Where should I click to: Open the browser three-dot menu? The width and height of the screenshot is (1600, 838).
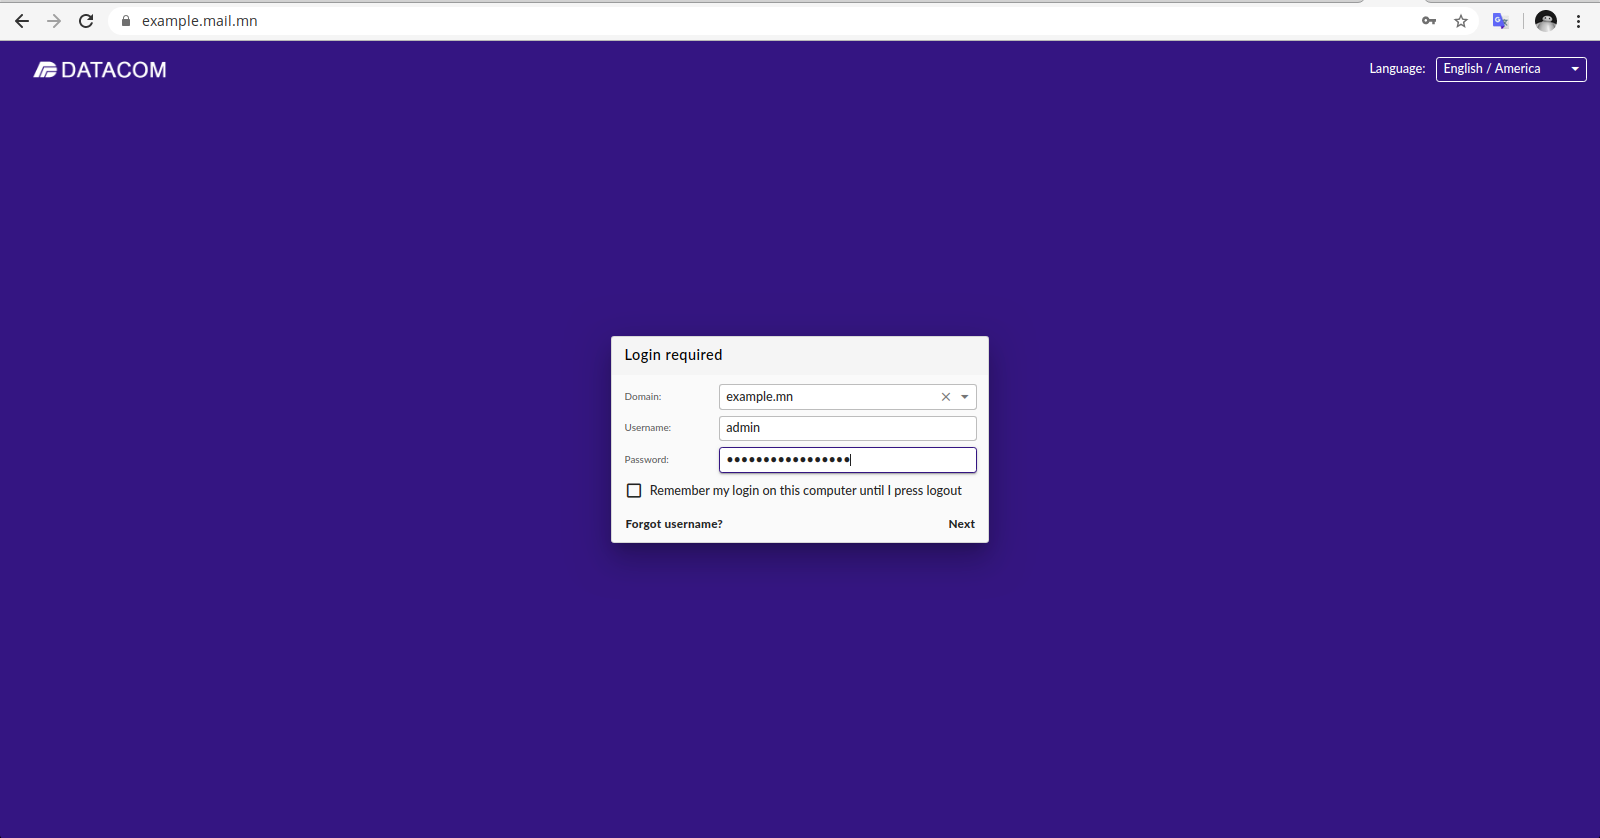1579,21
